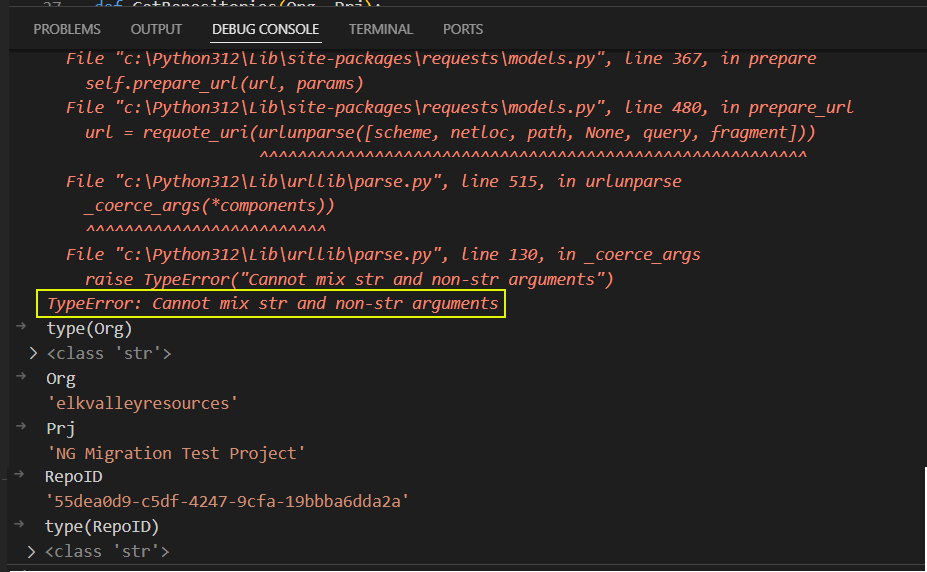The image size is (927, 572).
Task: Open the OUTPUT tab
Action: tap(156, 29)
